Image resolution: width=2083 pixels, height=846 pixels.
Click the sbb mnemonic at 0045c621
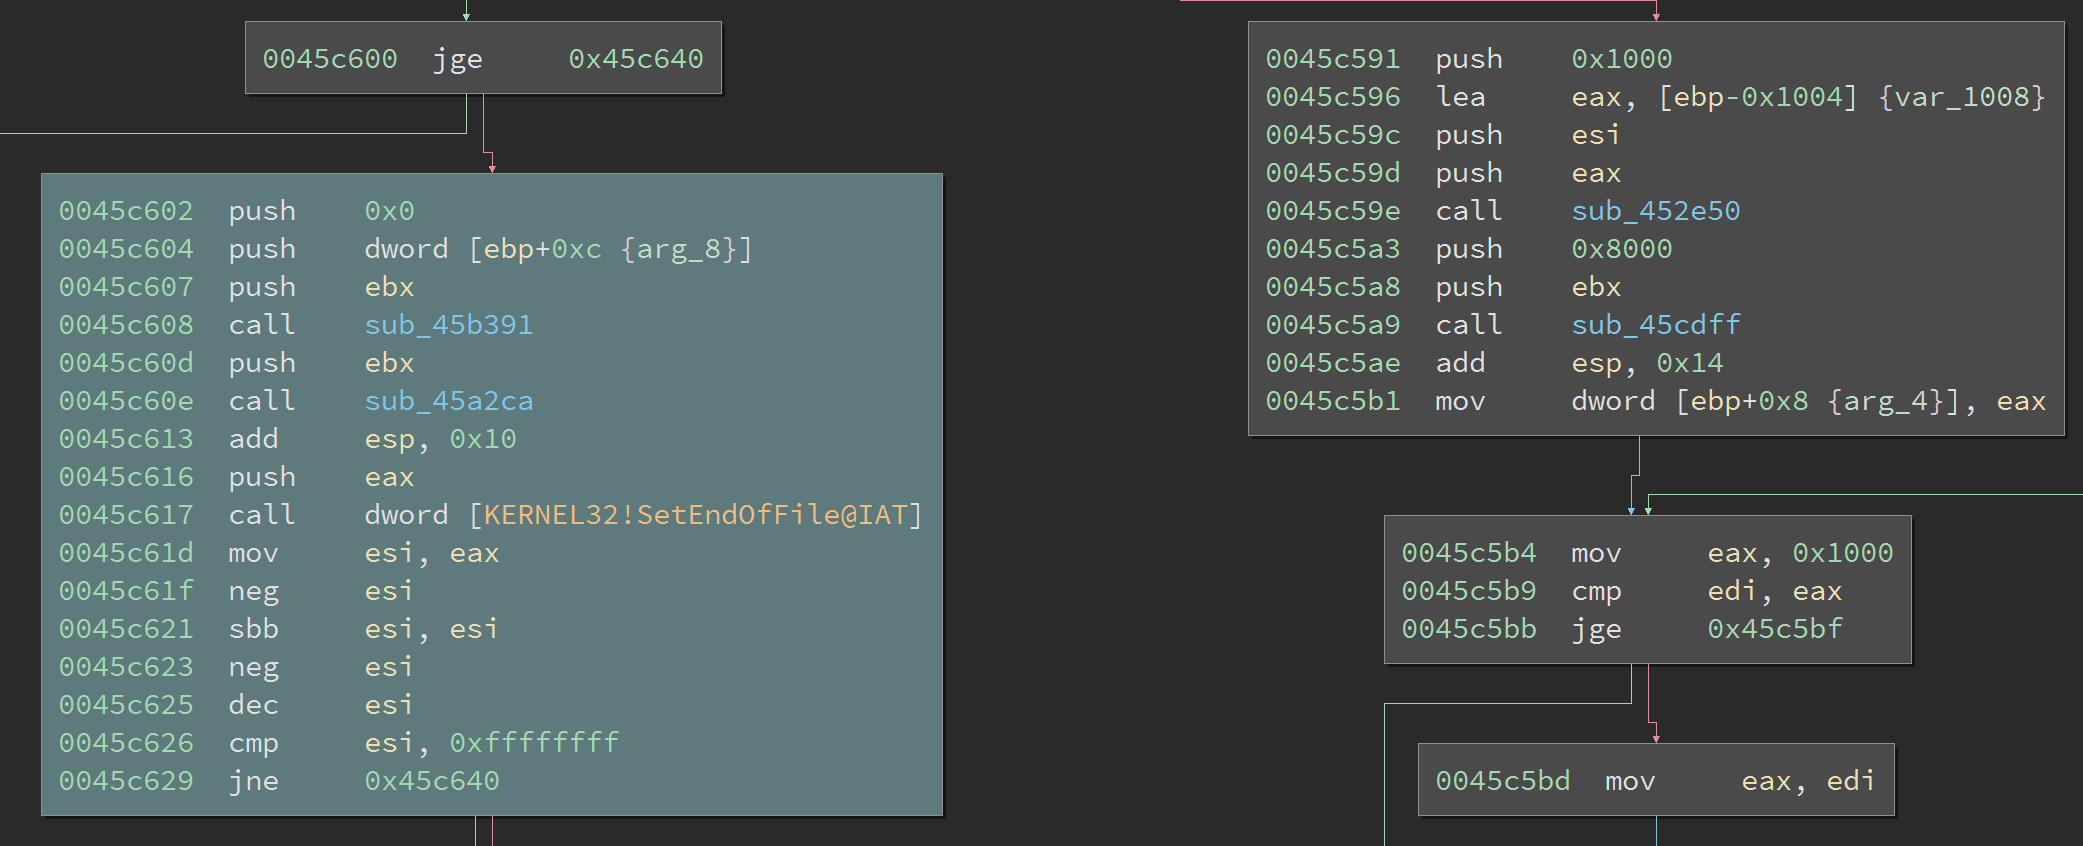tap(254, 629)
